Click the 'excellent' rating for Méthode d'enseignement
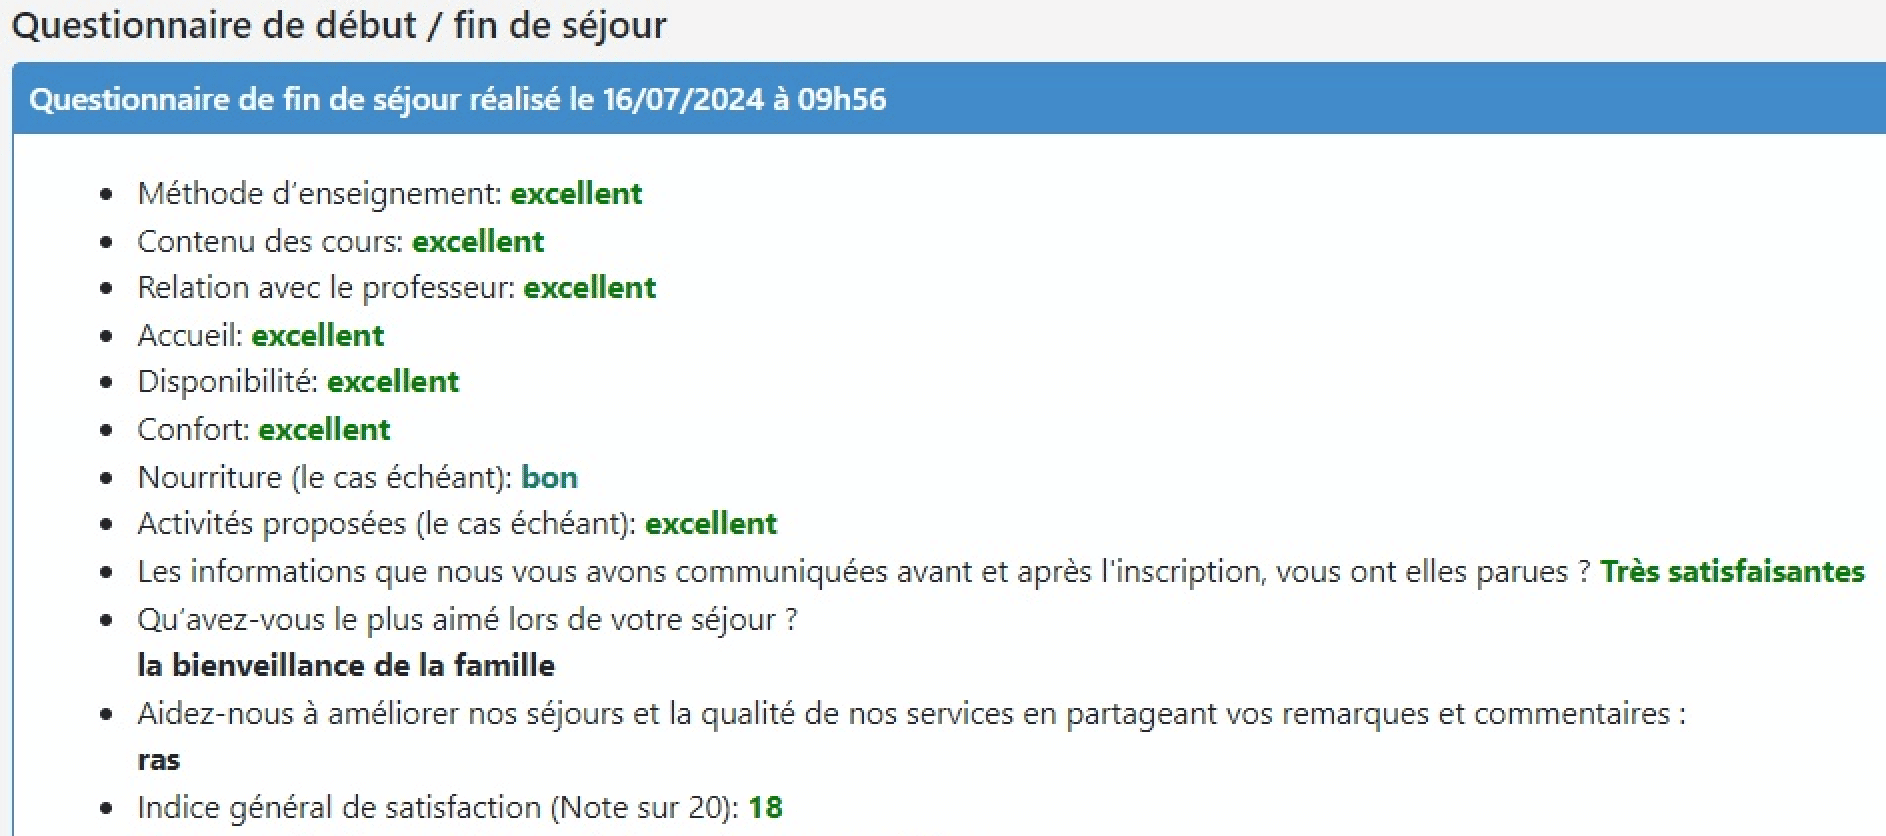 click(x=576, y=193)
